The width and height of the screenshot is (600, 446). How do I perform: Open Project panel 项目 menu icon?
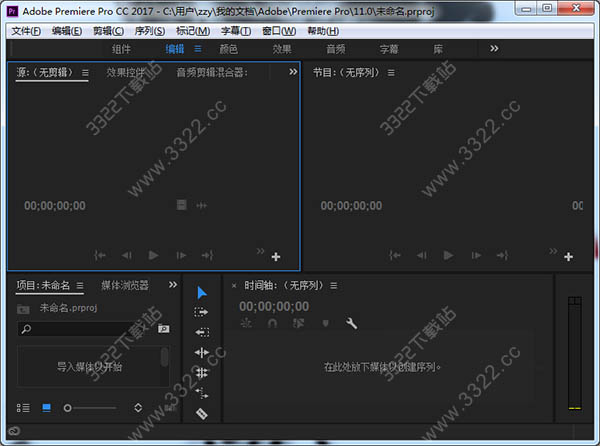pos(80,285)
